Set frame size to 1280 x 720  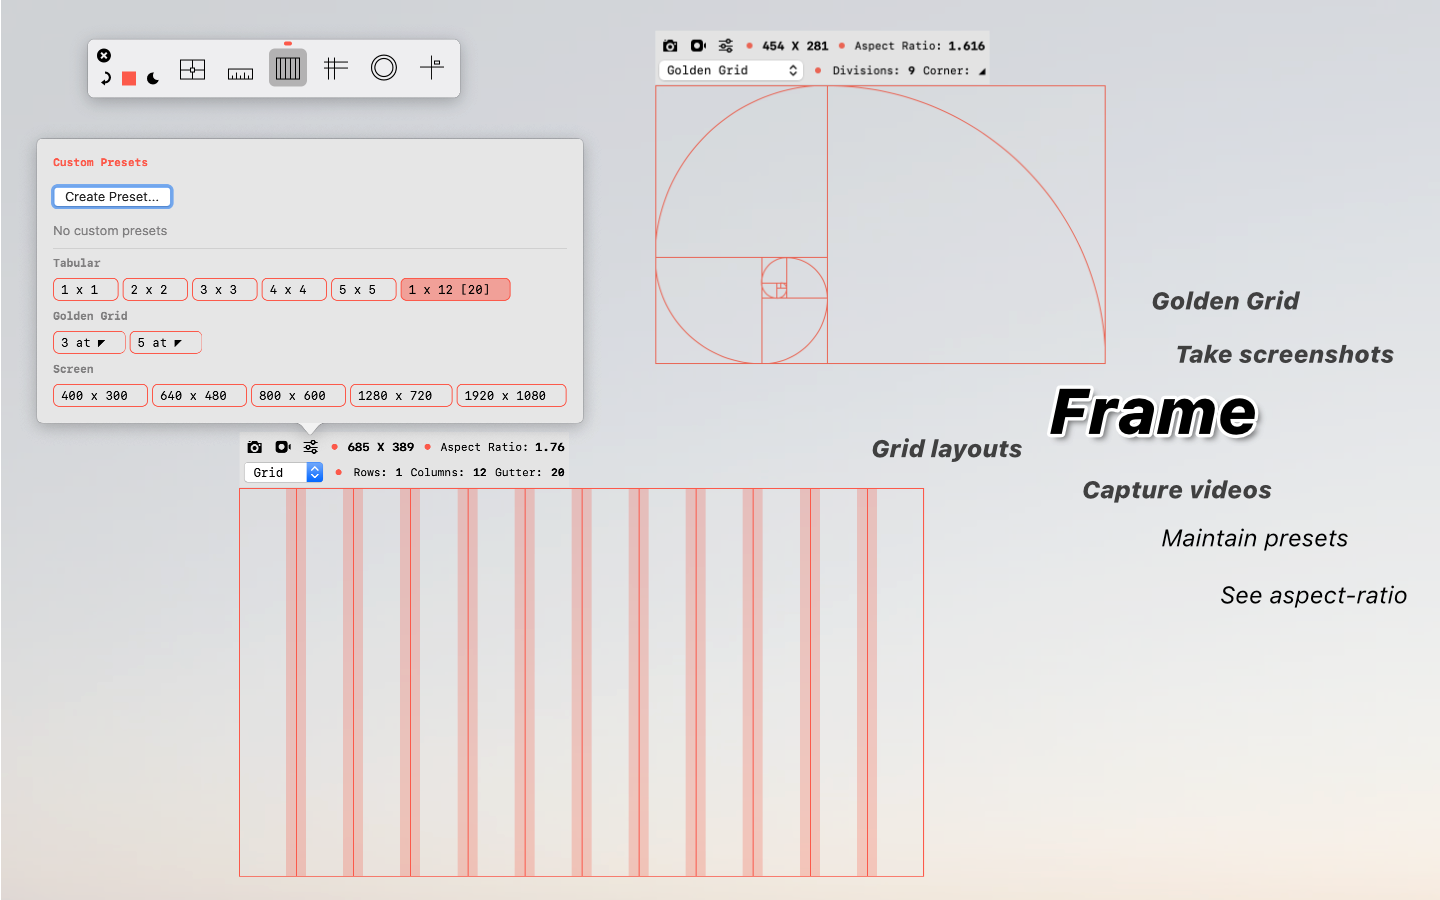pyautogui.click(x=401, y=396)
